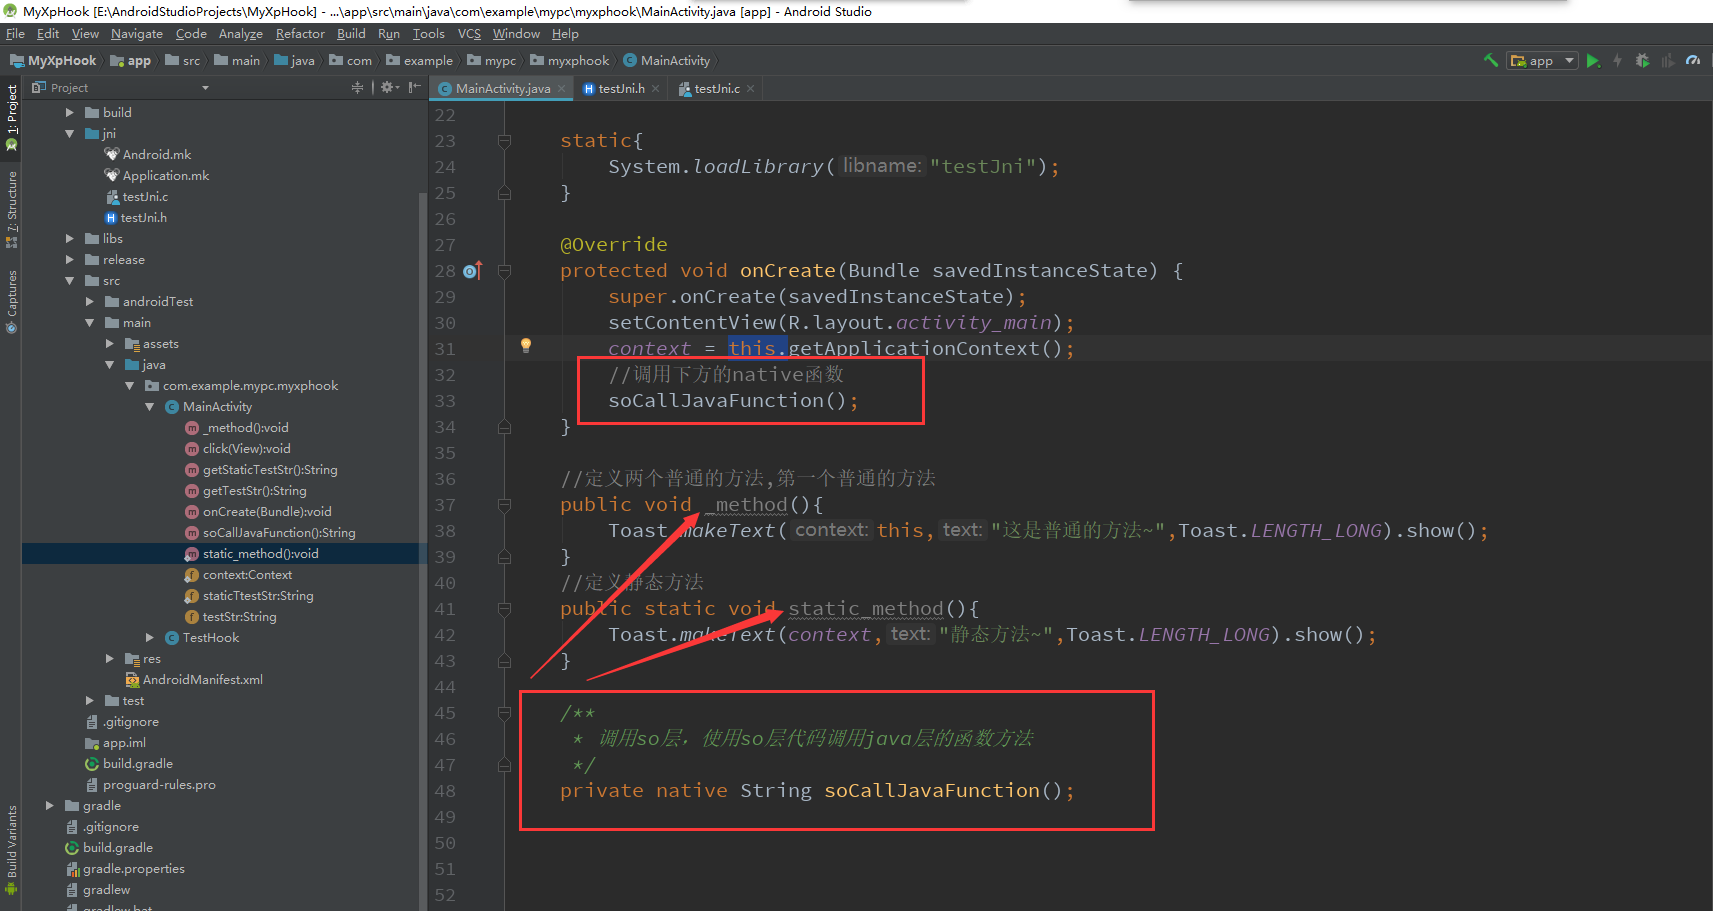
Task: Expand the res folder
Action: pyautogui.click(x=110, y=658)
